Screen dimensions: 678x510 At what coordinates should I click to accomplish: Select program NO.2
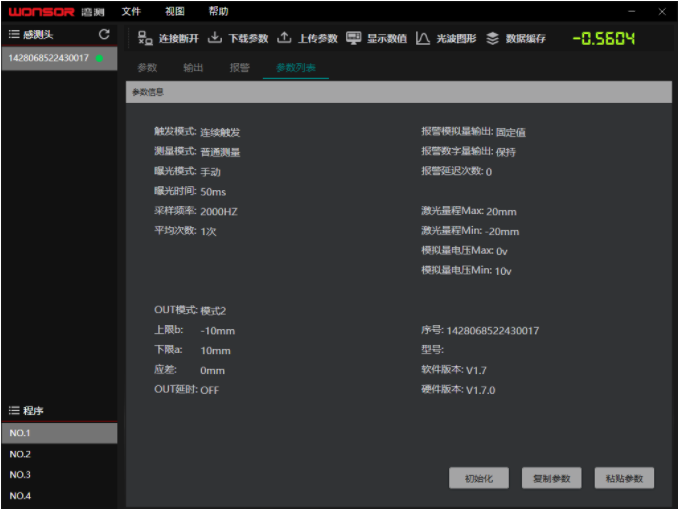59,454
